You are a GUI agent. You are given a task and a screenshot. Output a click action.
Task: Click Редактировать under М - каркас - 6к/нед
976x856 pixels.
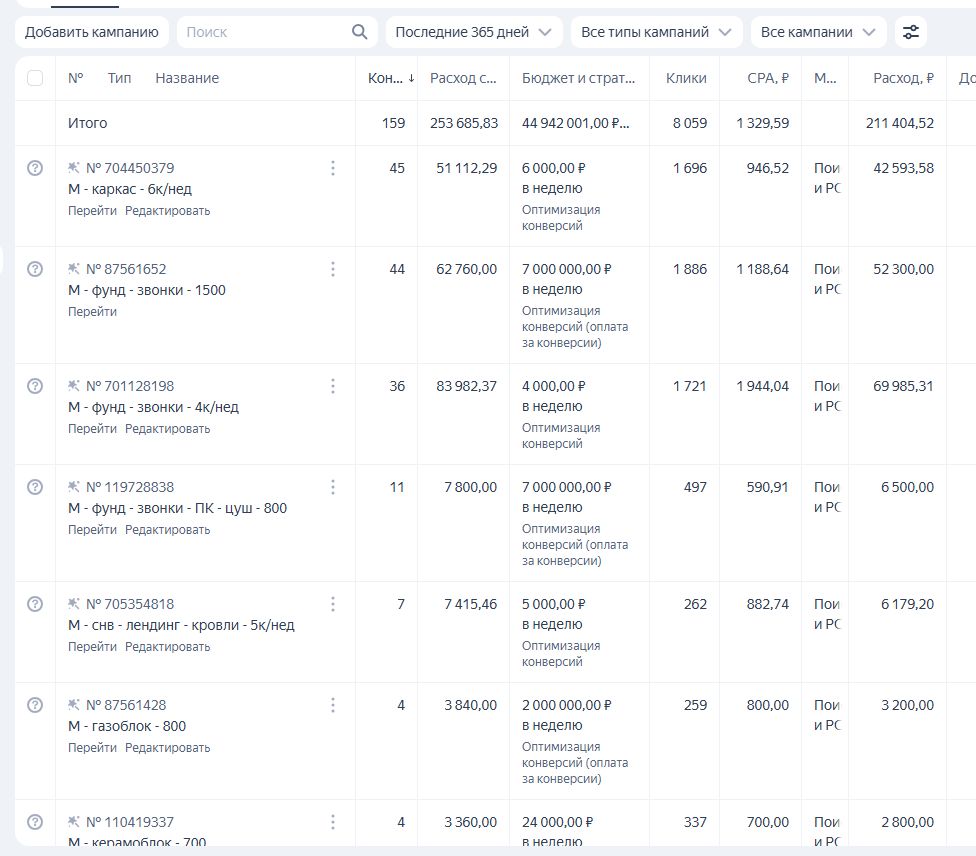coord(167,211)
